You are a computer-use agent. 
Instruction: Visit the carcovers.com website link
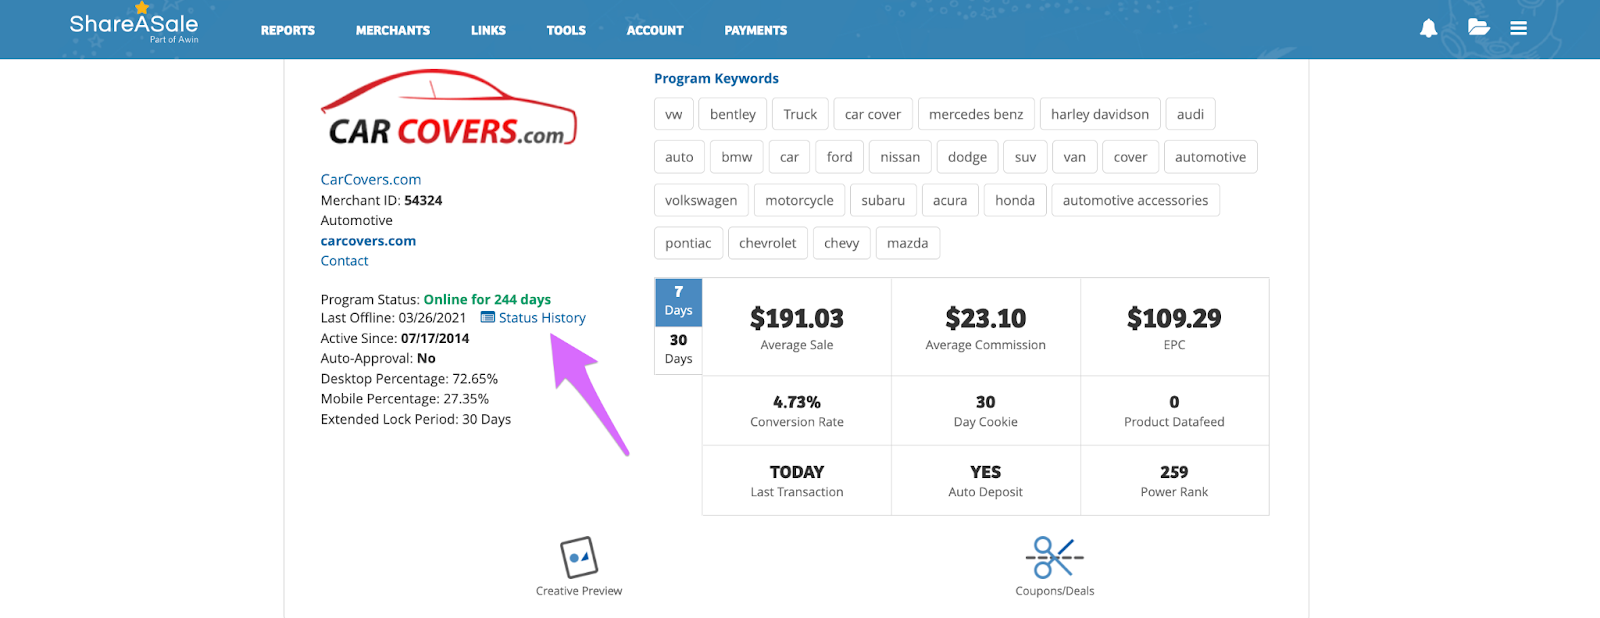pyautogui.click(x=368, y=241)
